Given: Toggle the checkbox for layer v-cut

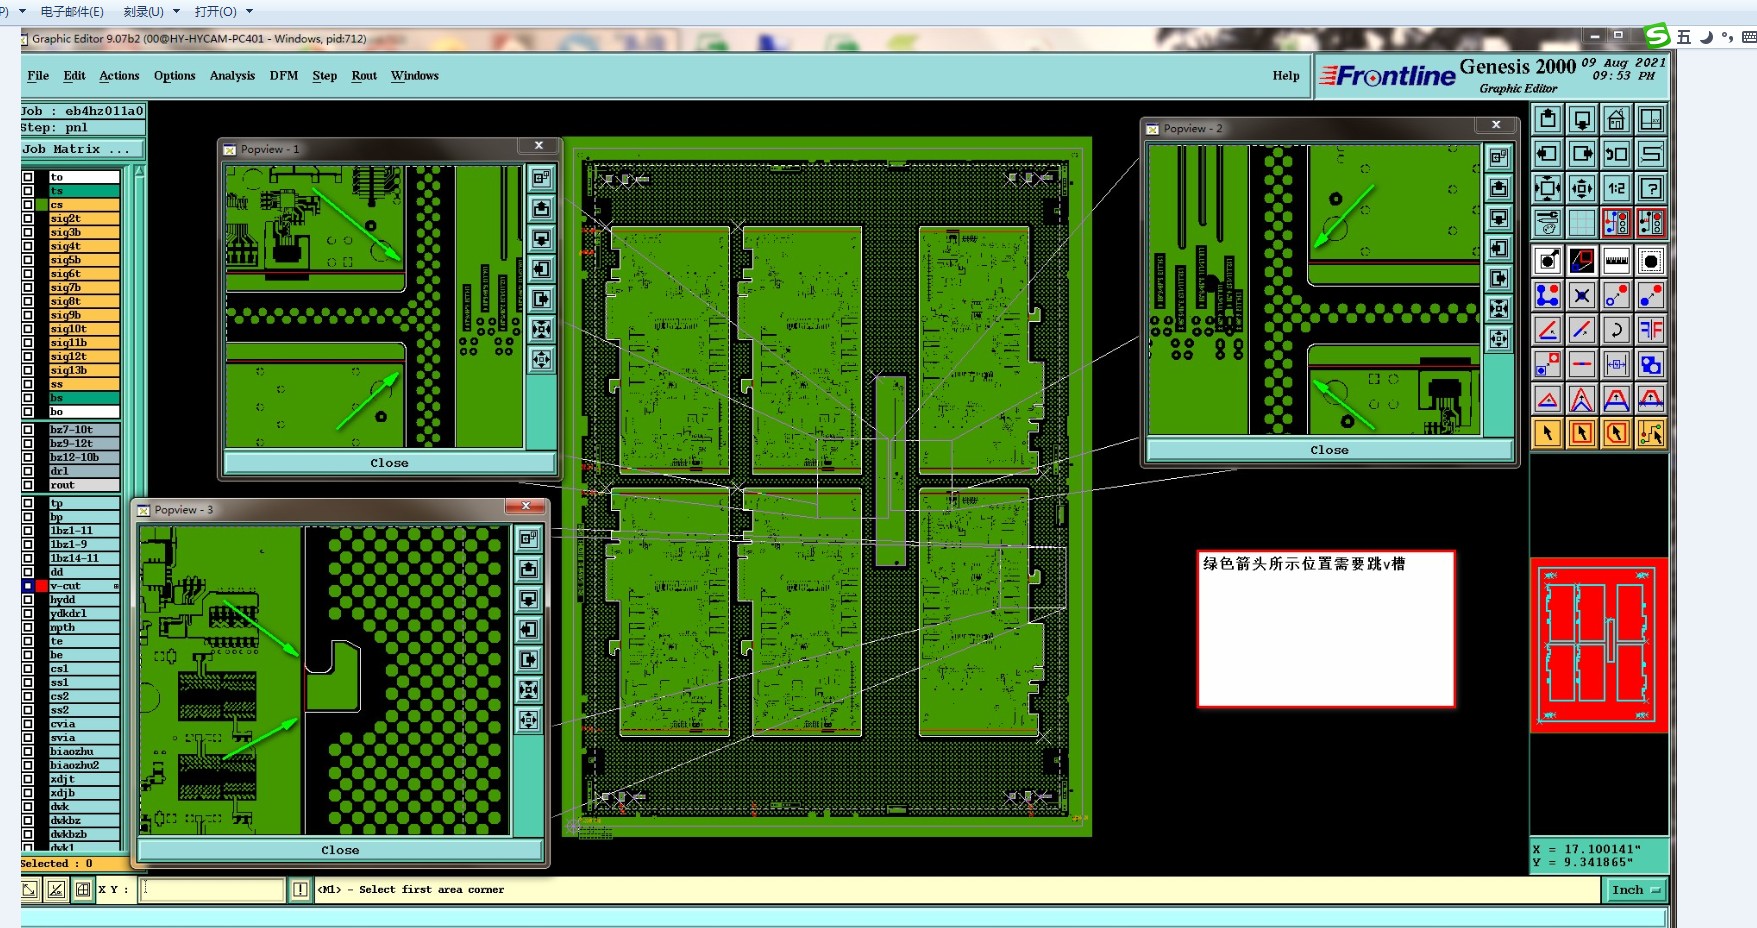Looking at the screenshot, I should [x=28, y=586].
